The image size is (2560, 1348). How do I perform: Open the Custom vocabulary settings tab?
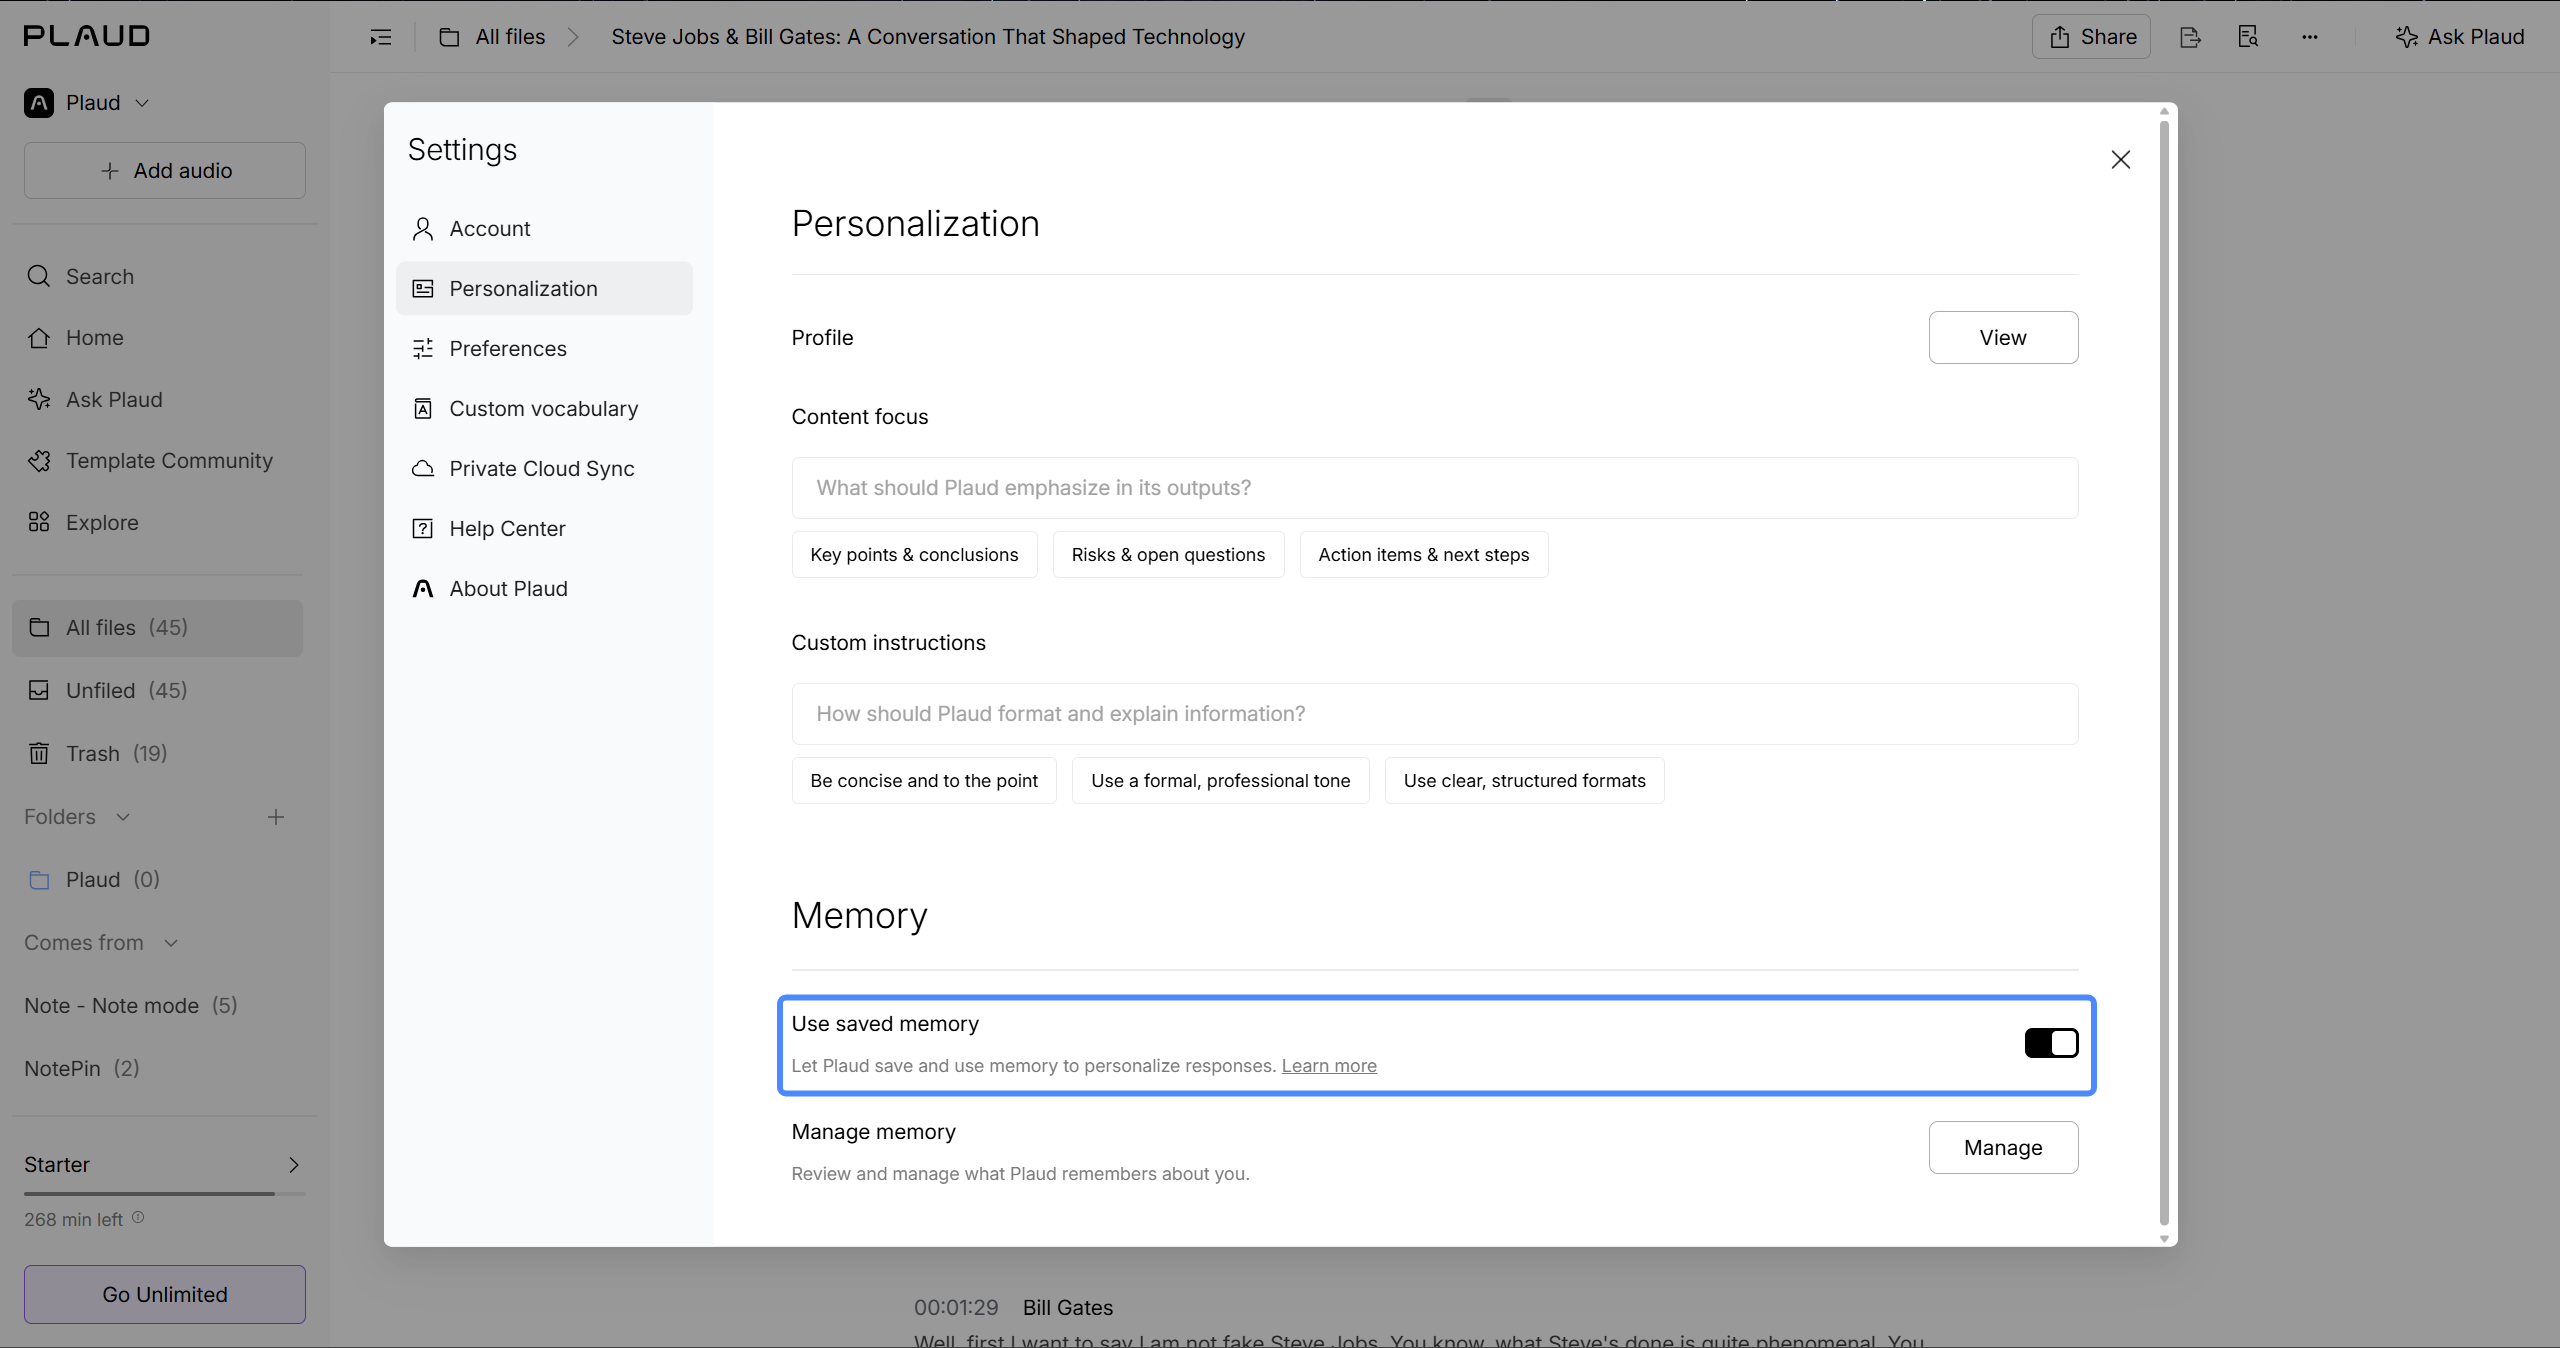click(544, 409)
